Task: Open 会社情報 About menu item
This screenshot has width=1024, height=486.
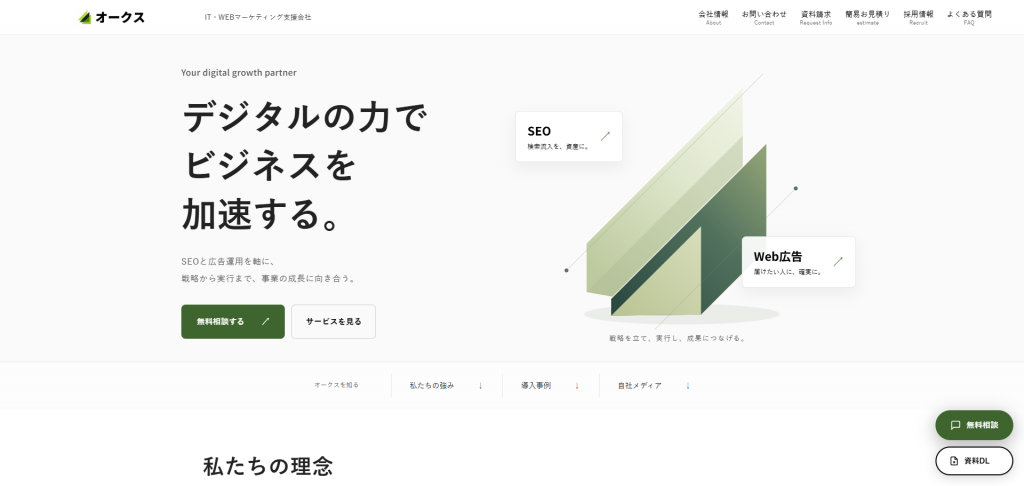Action: [713, 18]
